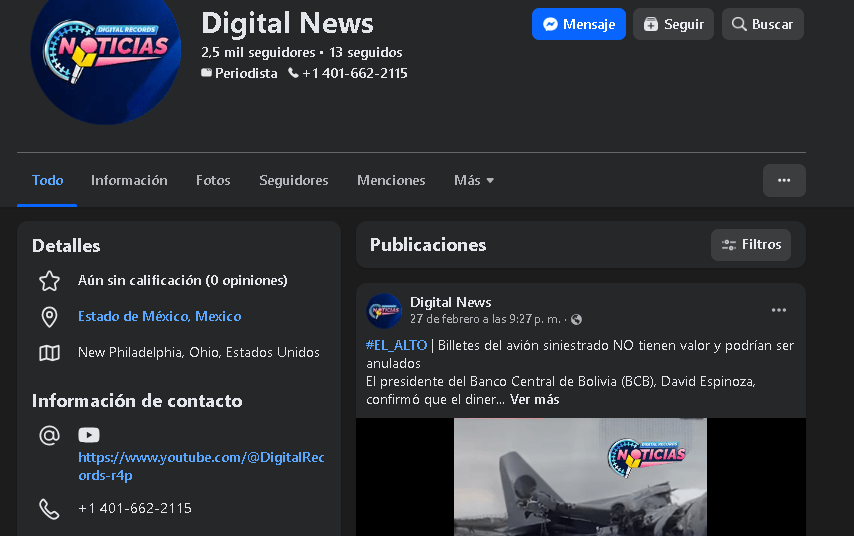
Task: Click the star rating icon in Detalles
Action: (49, 280)
